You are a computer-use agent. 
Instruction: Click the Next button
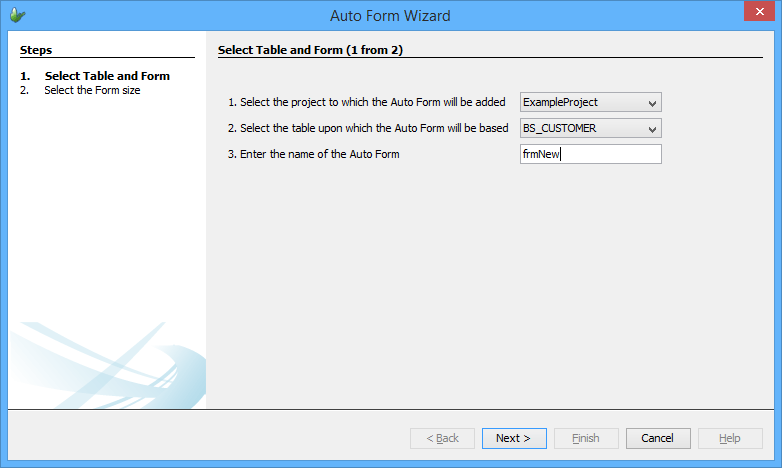tap(513, 438)
